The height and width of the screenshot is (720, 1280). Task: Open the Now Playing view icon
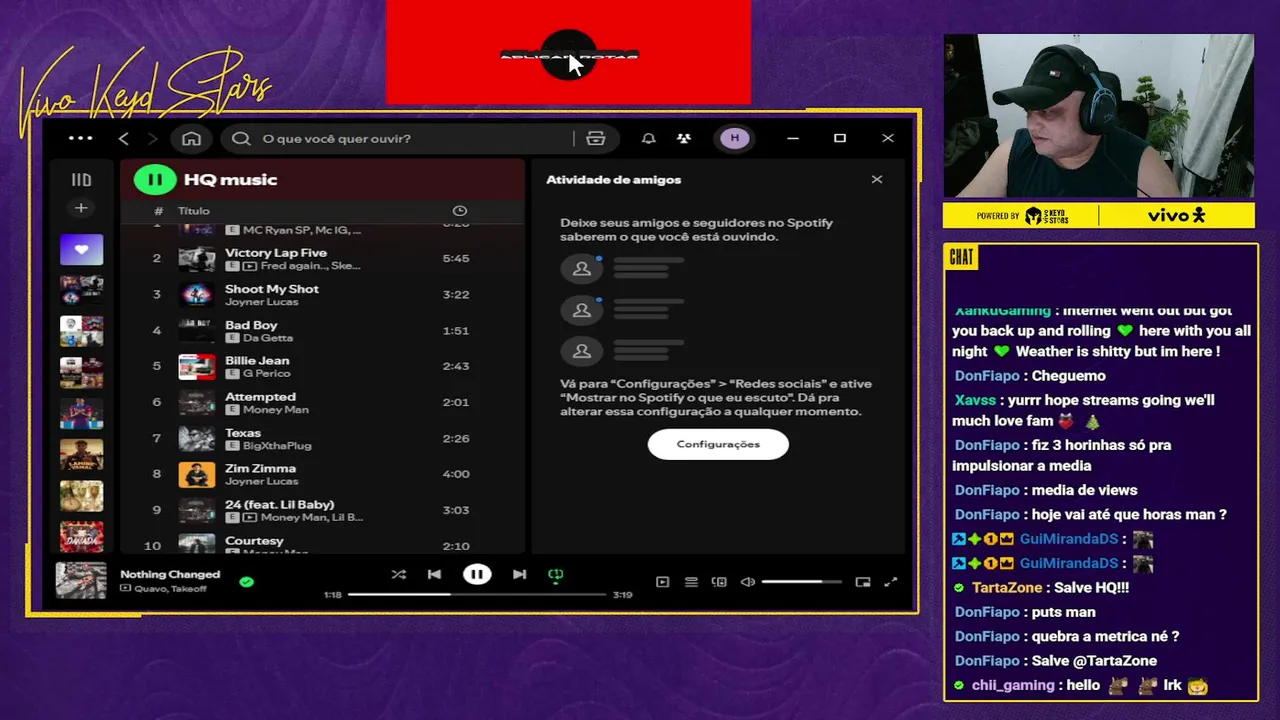[x=662, y=582]
